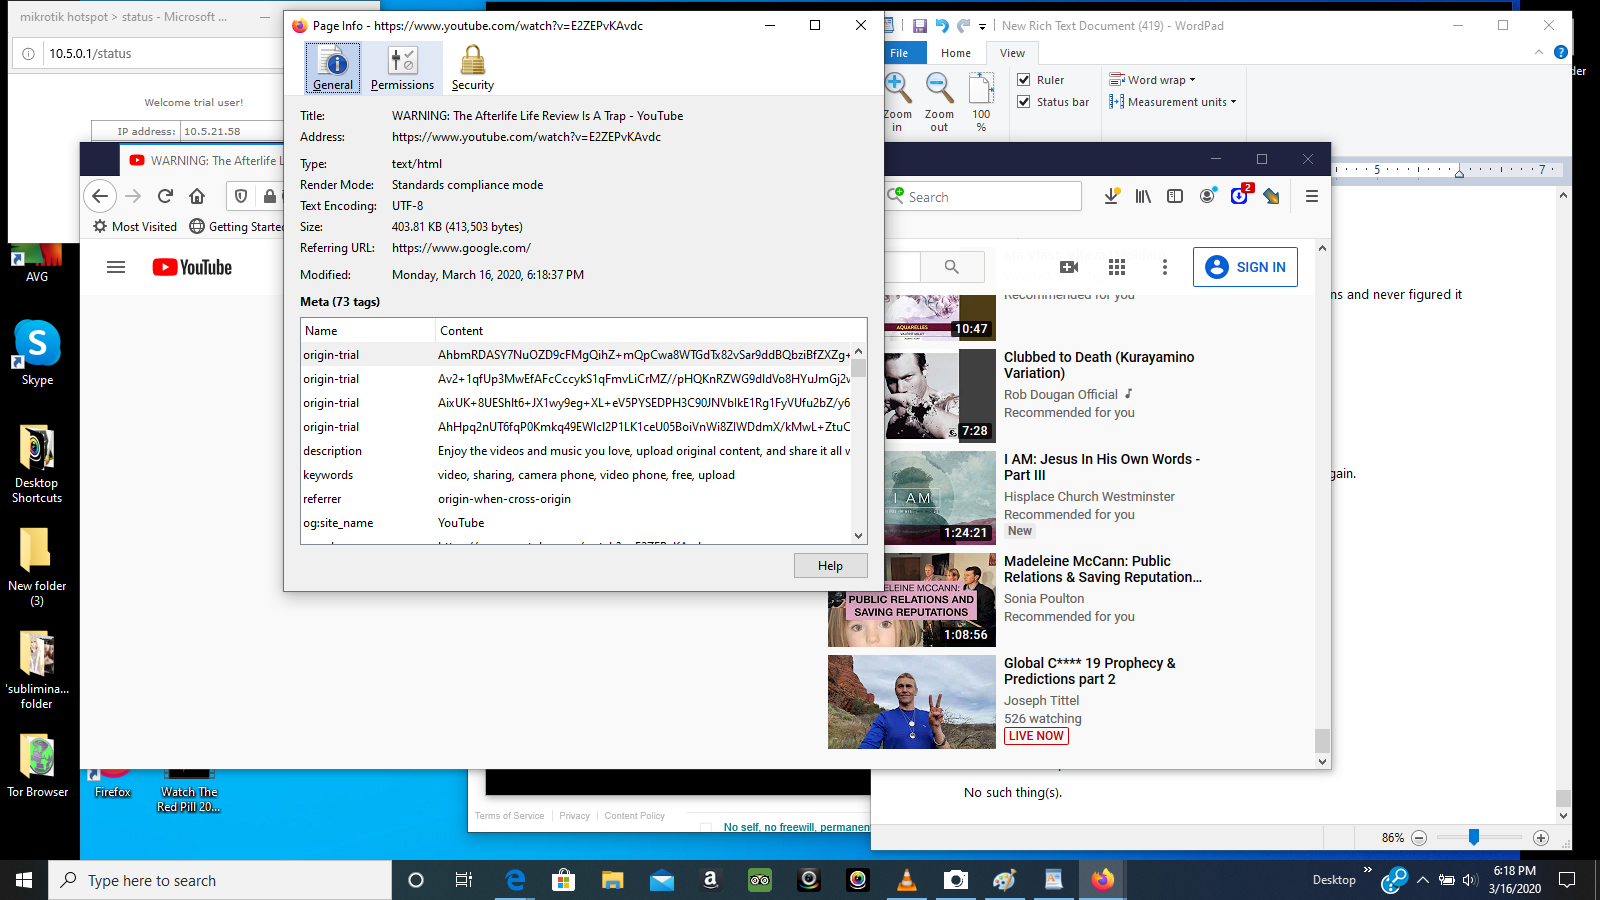1600x900 pixels.
Task: Open Firefox hamburger menu
Action: (1312, 196)
